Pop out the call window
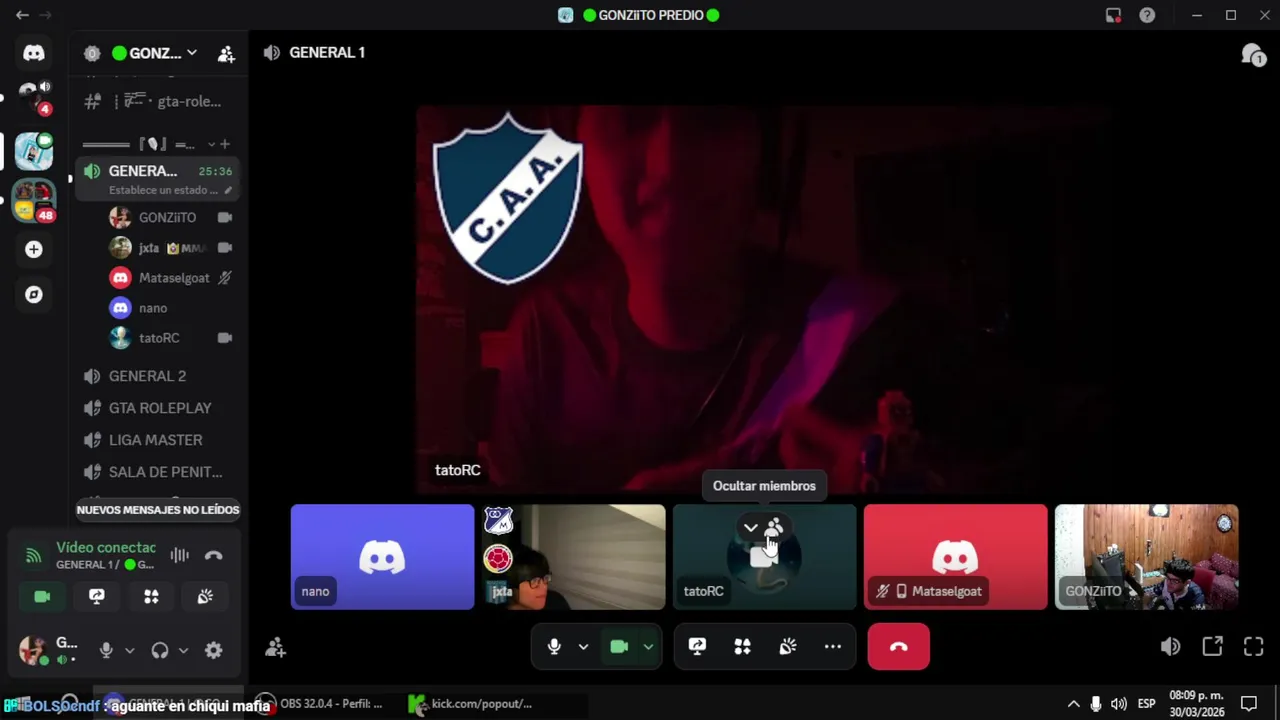Screen dimensions: 1280x720 tap(1212, 647)
